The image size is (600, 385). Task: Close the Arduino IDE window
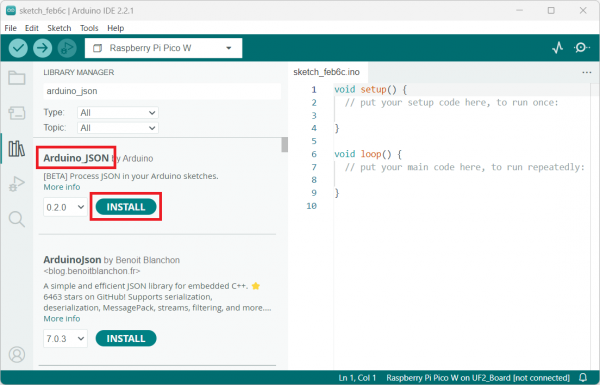click(x=583, y=10)
